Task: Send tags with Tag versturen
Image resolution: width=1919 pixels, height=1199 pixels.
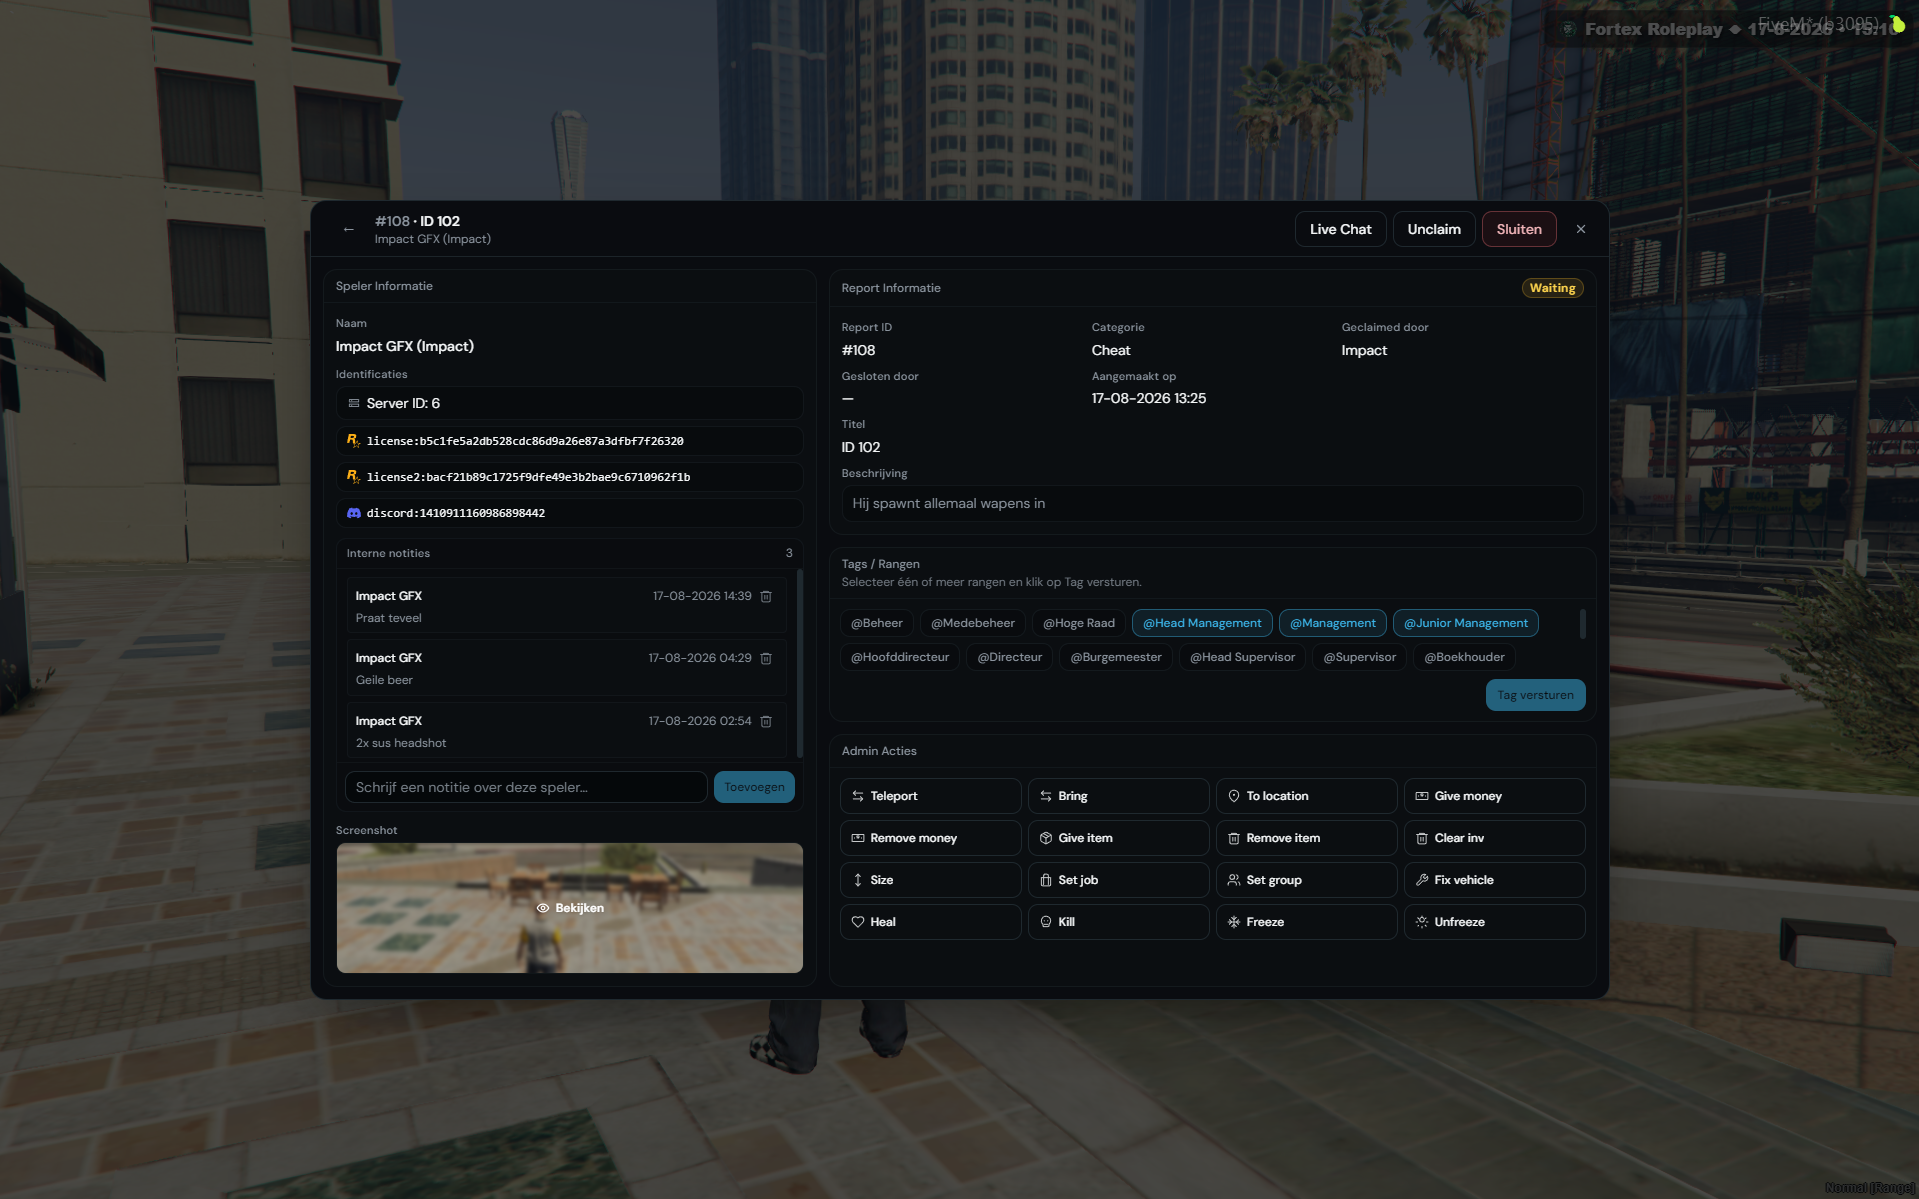Action: [x=1535, y=695]
